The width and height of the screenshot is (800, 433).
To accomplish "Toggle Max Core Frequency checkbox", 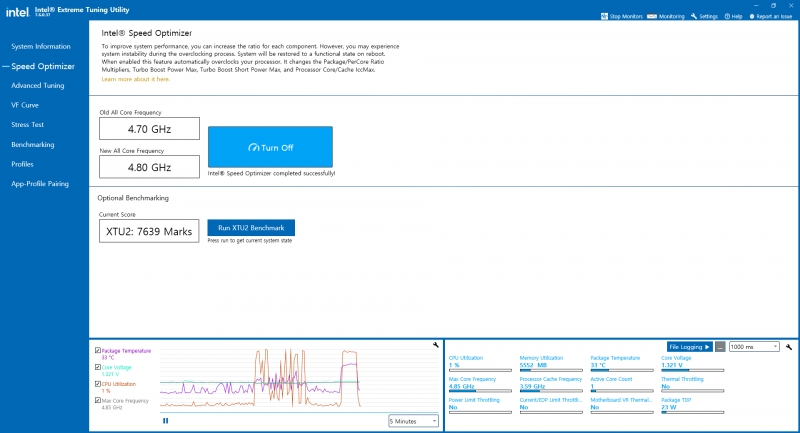I will point(97,400).
